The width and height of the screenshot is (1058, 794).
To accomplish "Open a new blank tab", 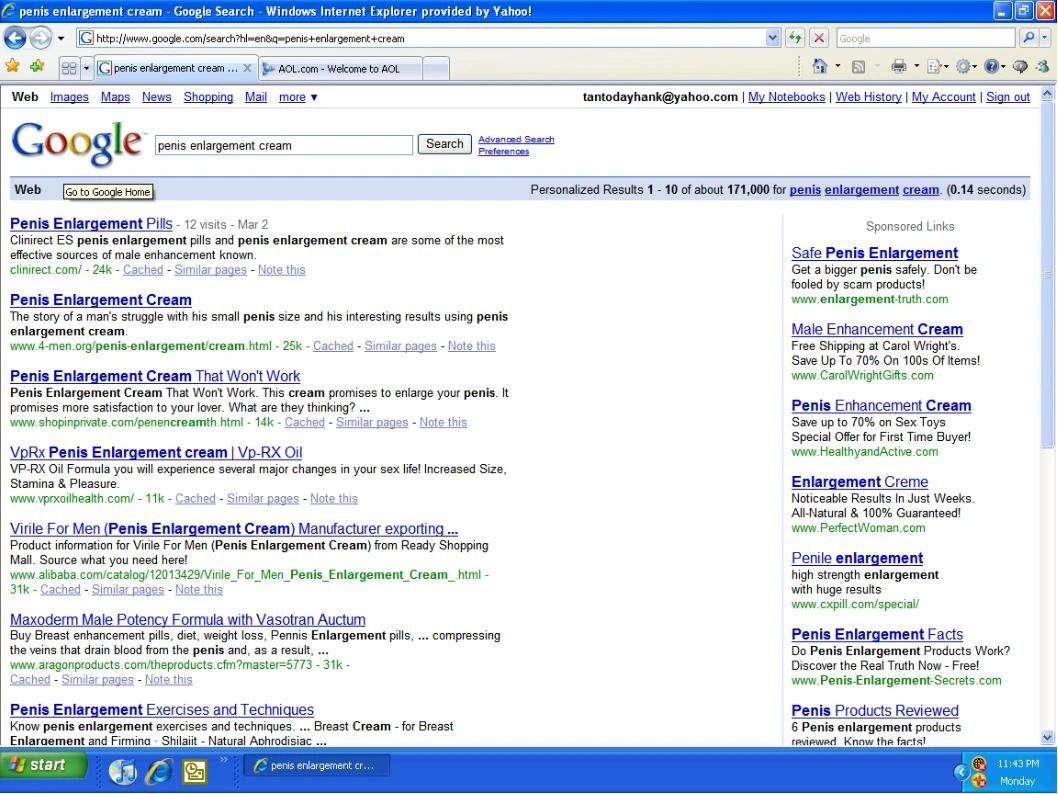I will pyautogui.click(x=437, y=68).
